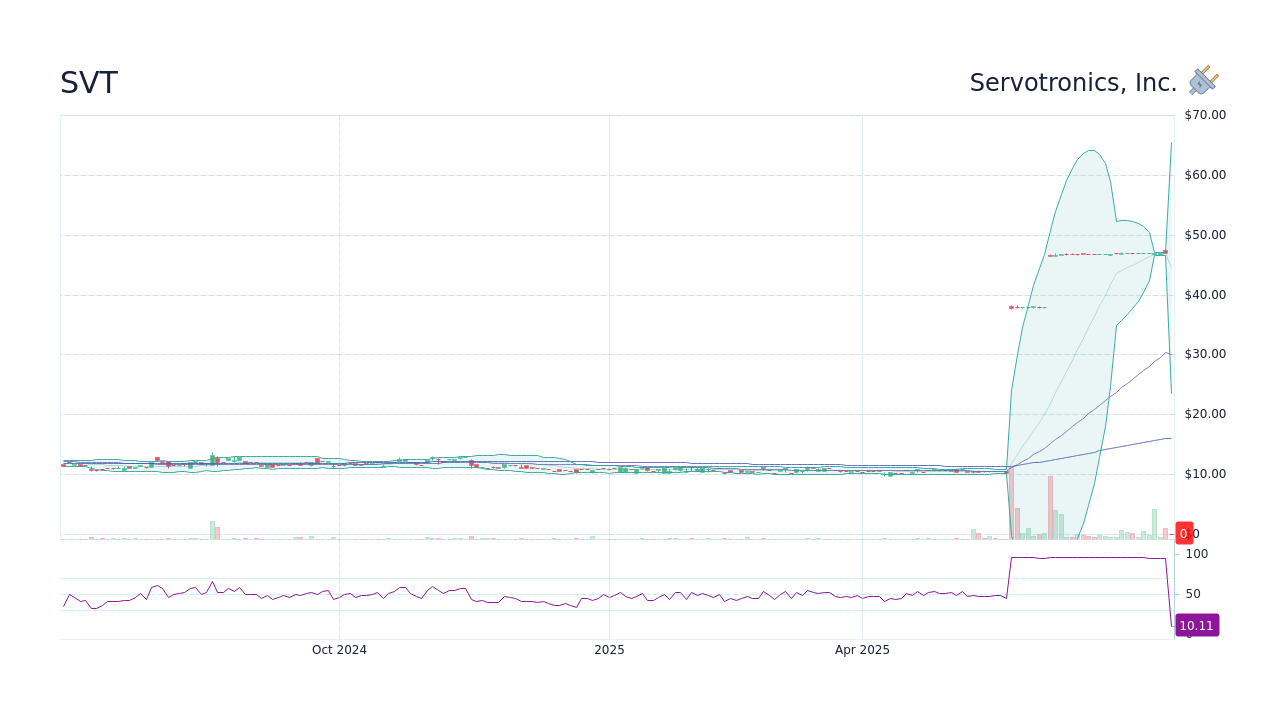Click the red zero volume badge

(1183, 533)
